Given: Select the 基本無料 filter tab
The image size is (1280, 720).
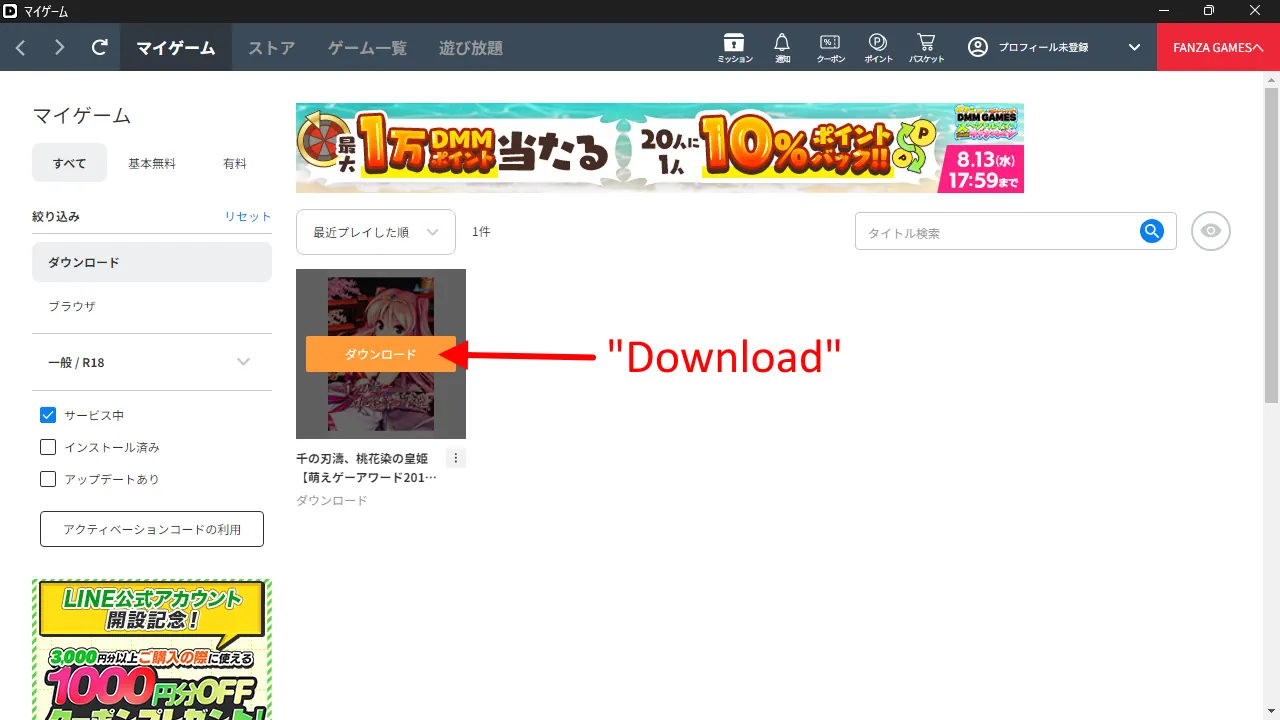Looking at the screenshot, I should 152,163.
